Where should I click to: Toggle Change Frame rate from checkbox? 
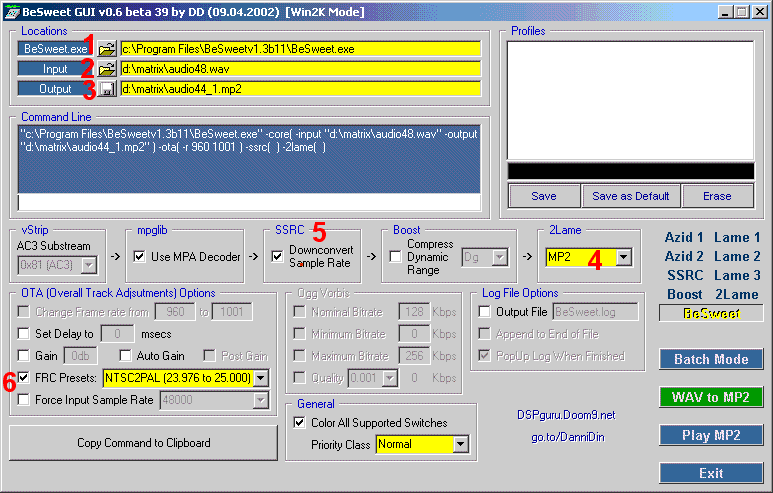point(23,312)
